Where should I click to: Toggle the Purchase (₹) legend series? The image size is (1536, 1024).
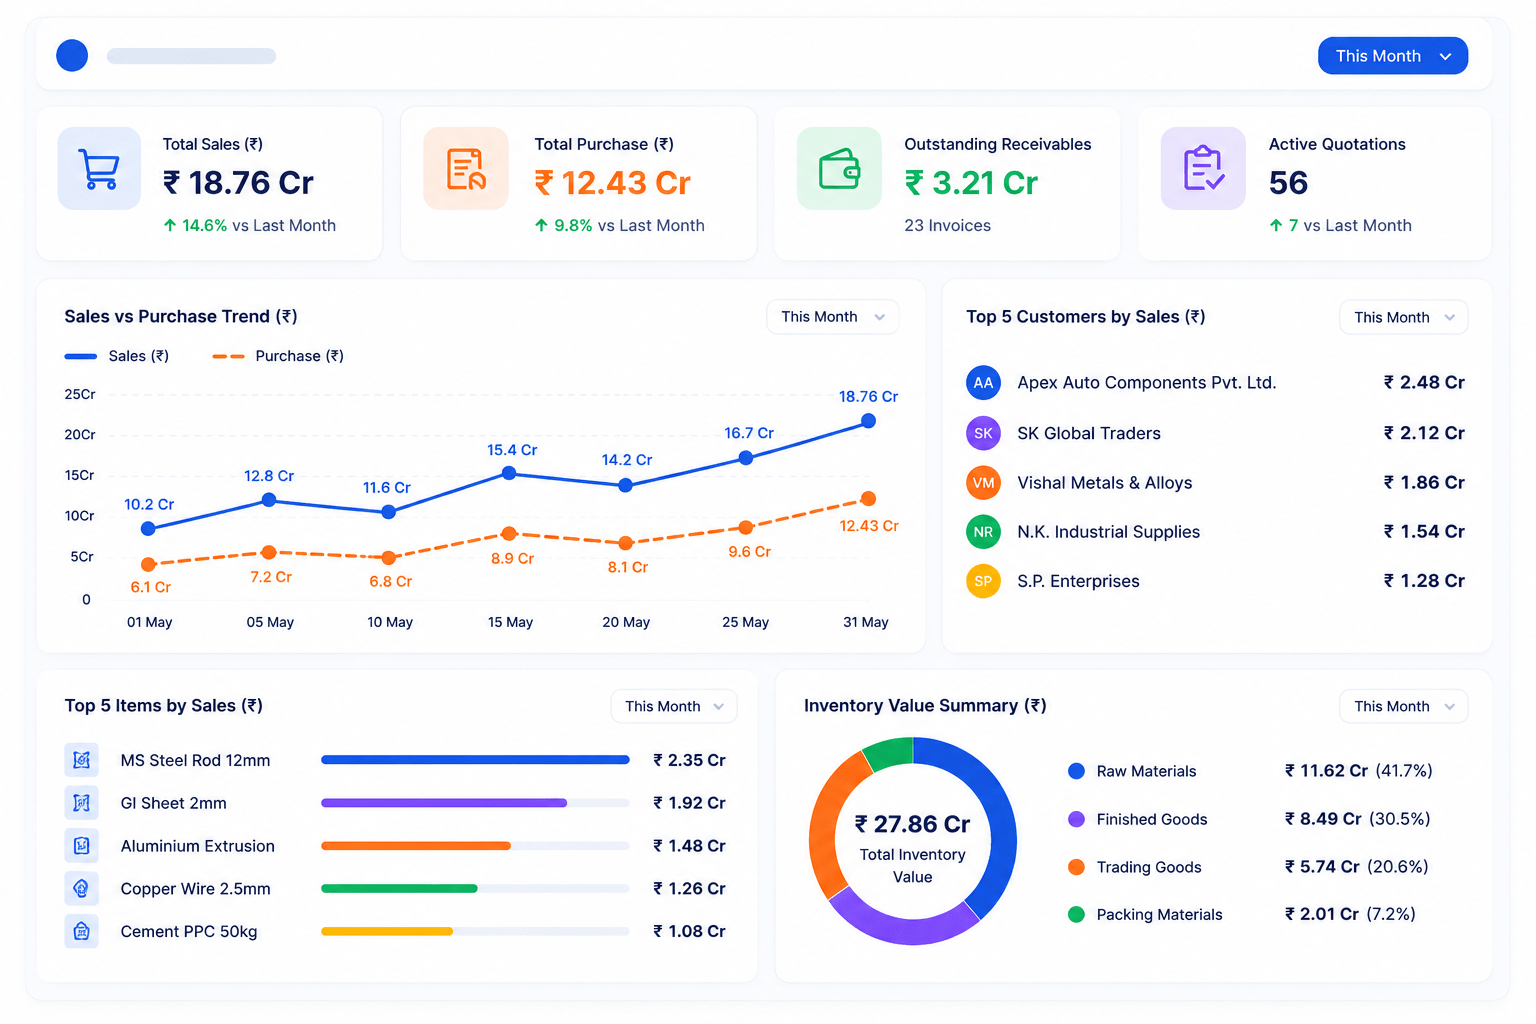pos(278,356)
